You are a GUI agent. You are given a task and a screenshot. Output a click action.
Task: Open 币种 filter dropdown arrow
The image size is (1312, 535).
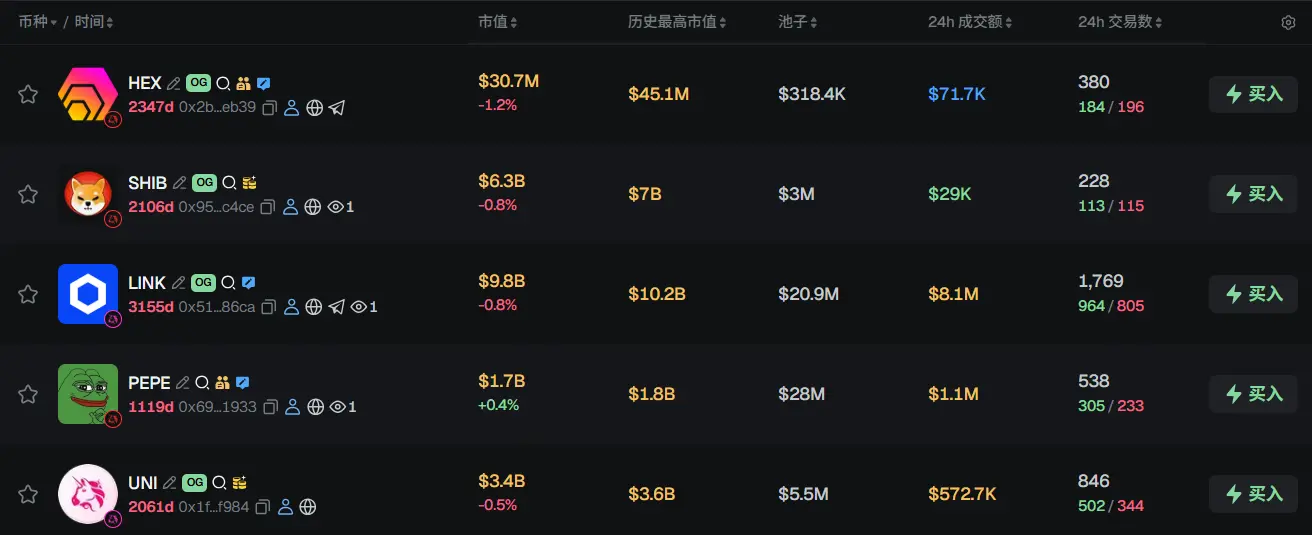click(x=54, y=22)
